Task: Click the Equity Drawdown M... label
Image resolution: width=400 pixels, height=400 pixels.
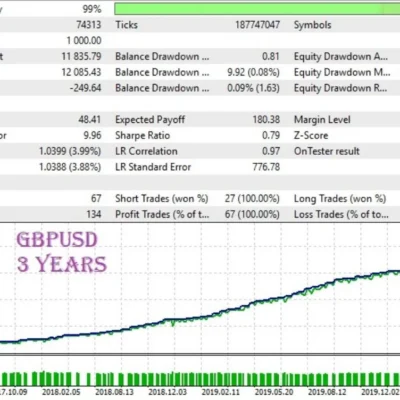Action: [342, 72]
